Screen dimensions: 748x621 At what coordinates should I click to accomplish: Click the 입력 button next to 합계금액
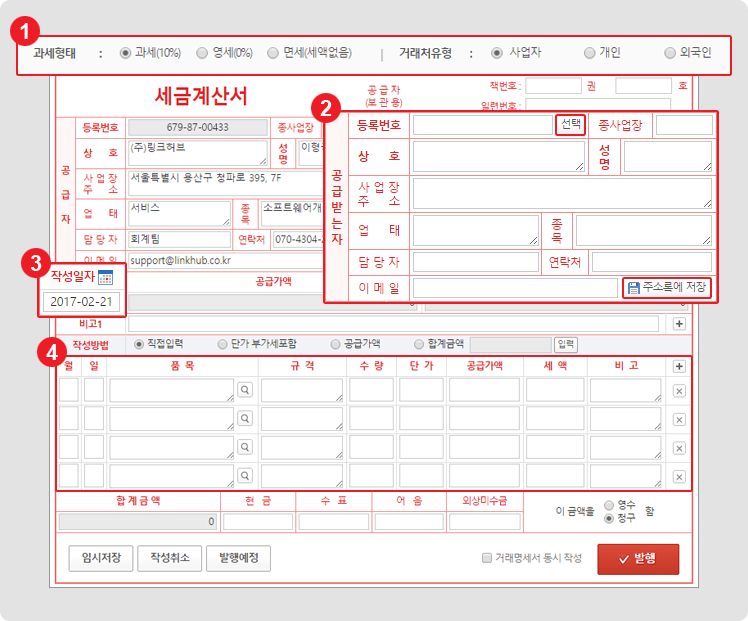coord(566,344)
